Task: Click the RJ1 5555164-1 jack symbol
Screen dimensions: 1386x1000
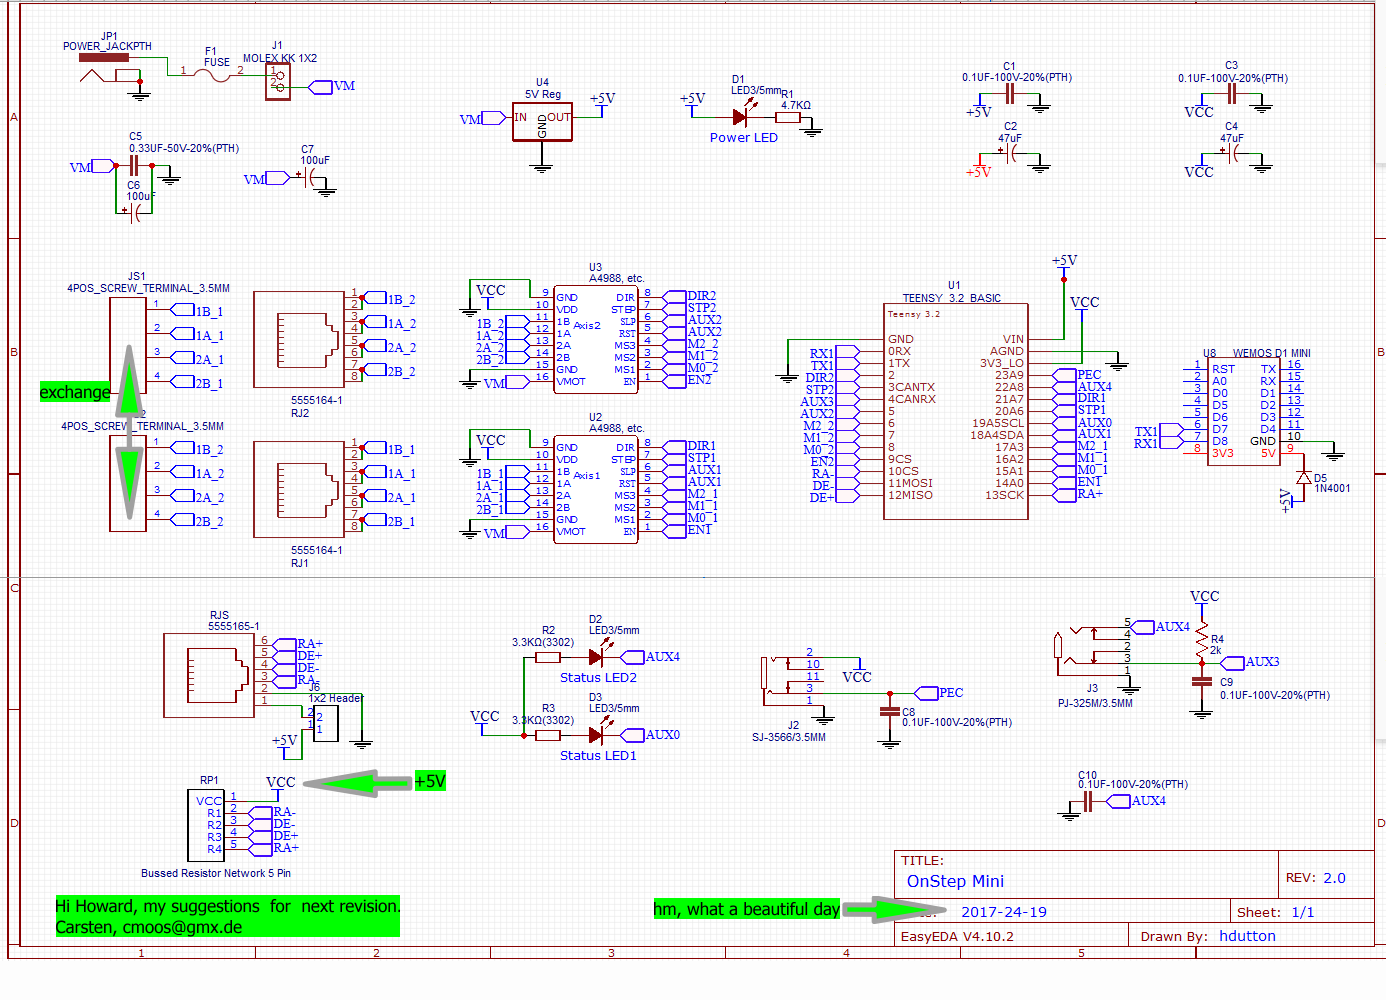Action: (299, 489)
